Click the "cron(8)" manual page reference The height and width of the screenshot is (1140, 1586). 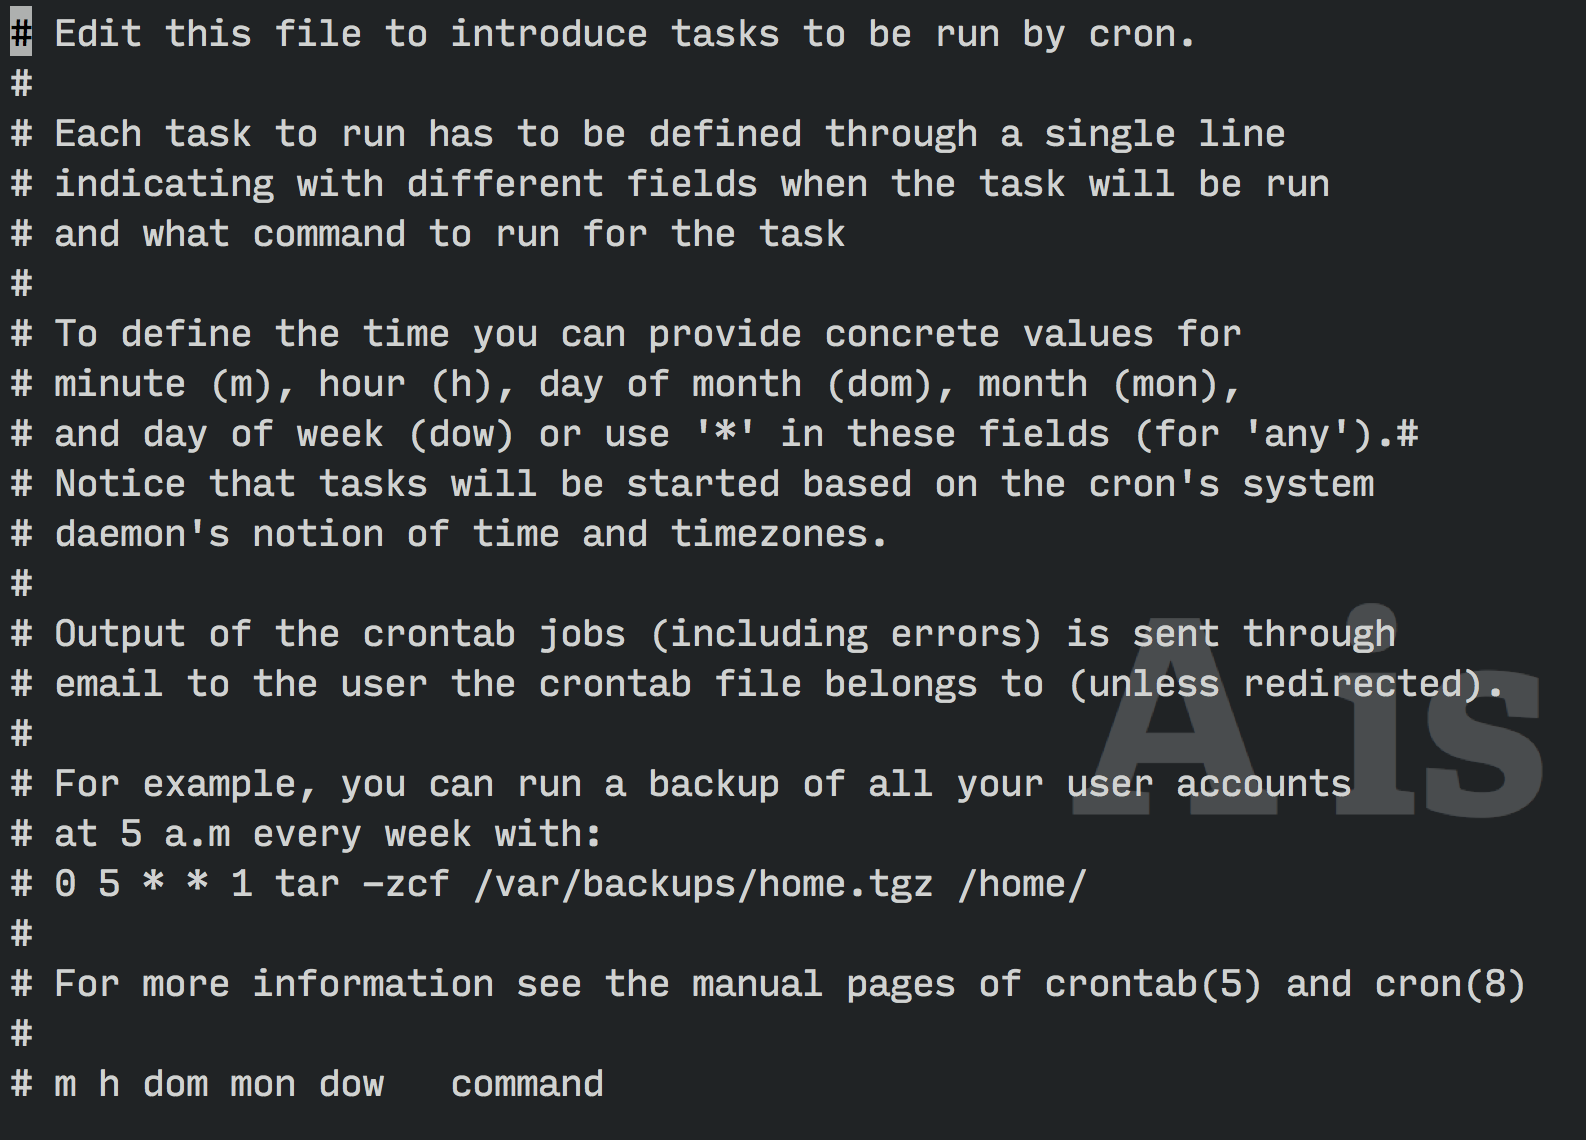point(1450,984)
